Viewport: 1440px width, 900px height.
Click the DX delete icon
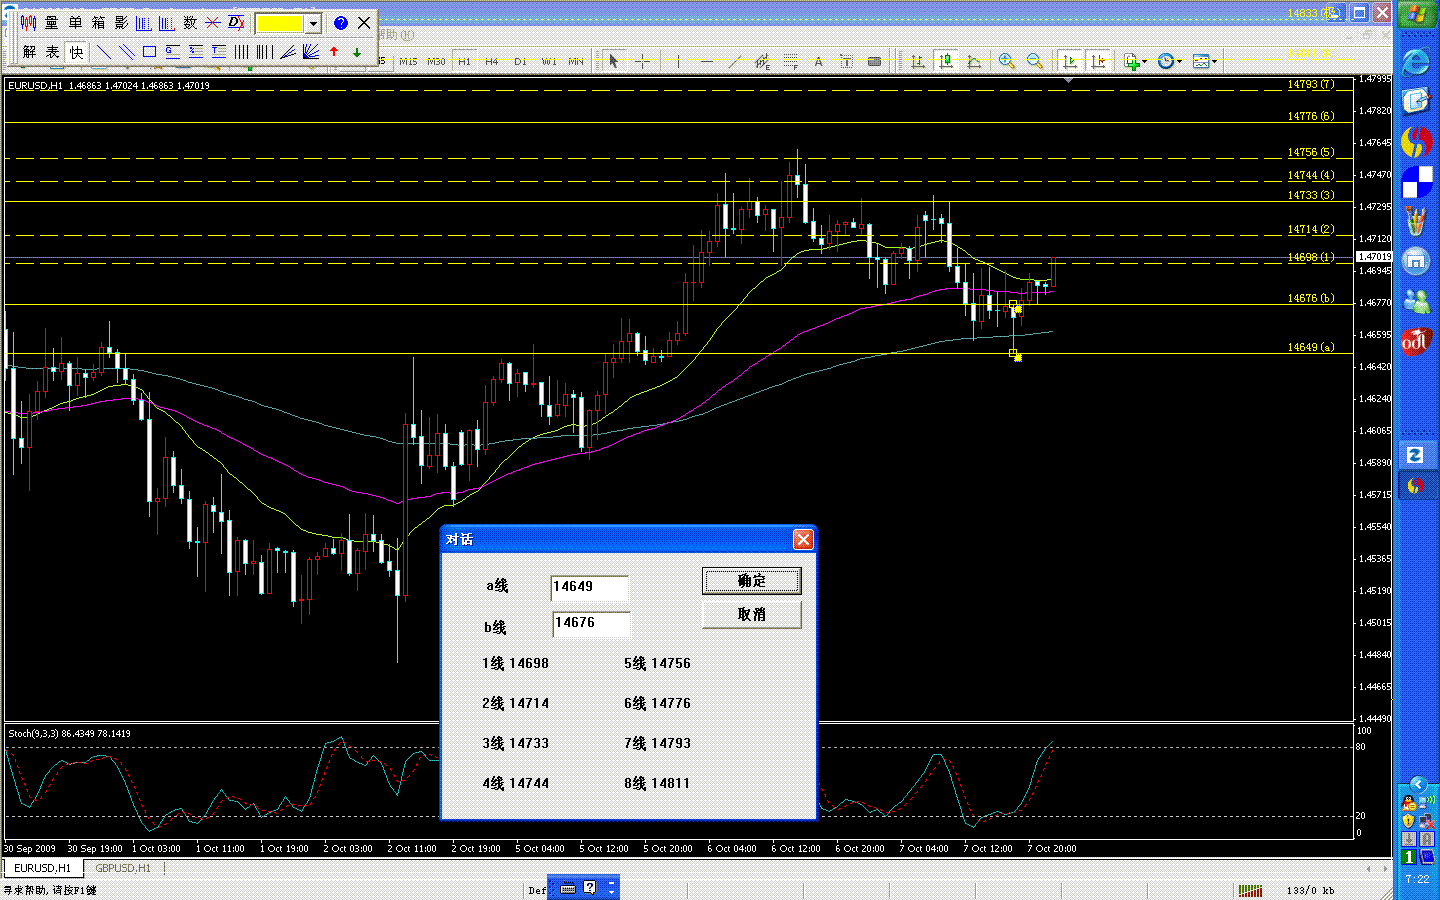236,23
